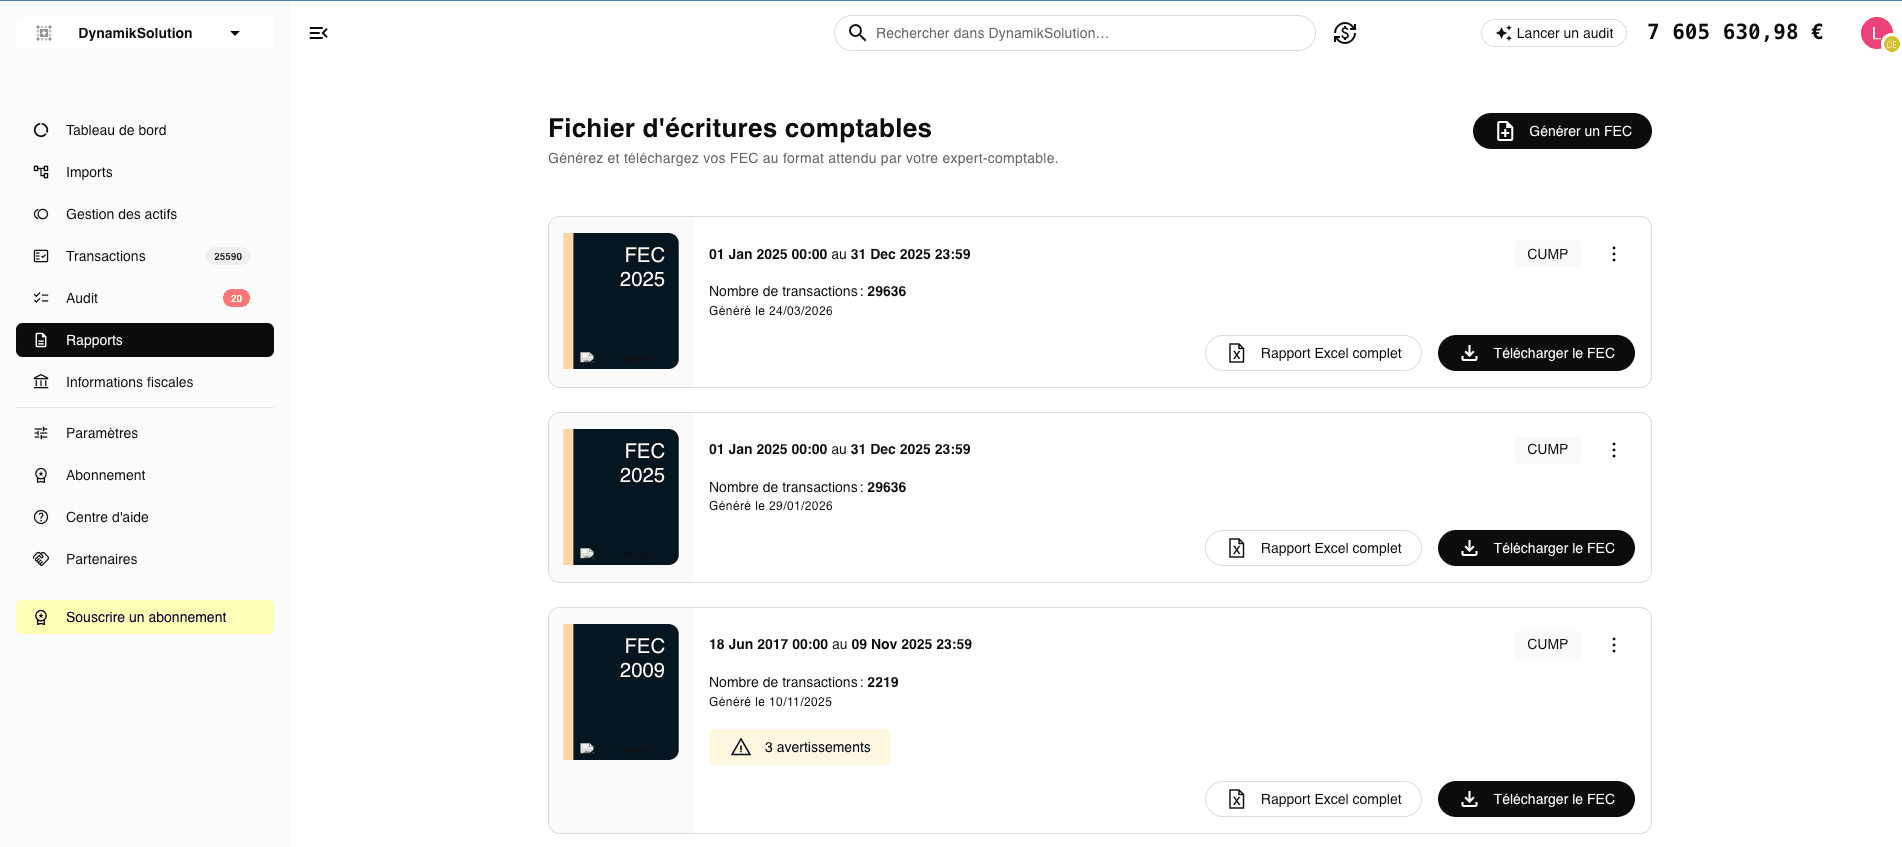Open options menu for FEC generated 10/11/2025
The image size is (1902, 847).
[x=1613, y=645]
